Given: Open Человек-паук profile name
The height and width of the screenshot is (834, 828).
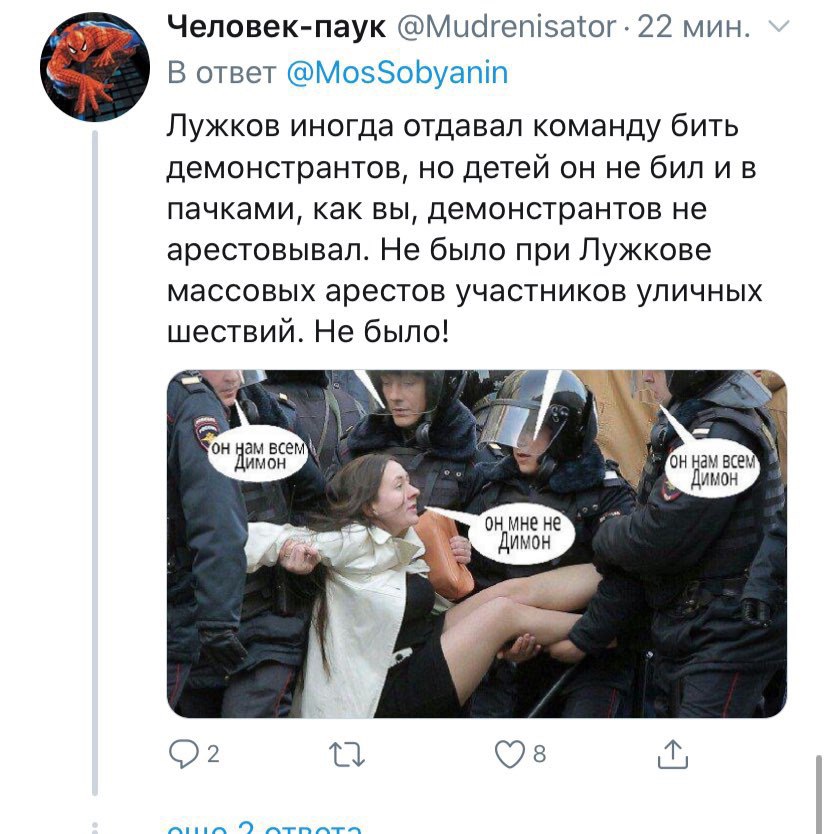Looking at the screenshot, I should click(277, 26).
